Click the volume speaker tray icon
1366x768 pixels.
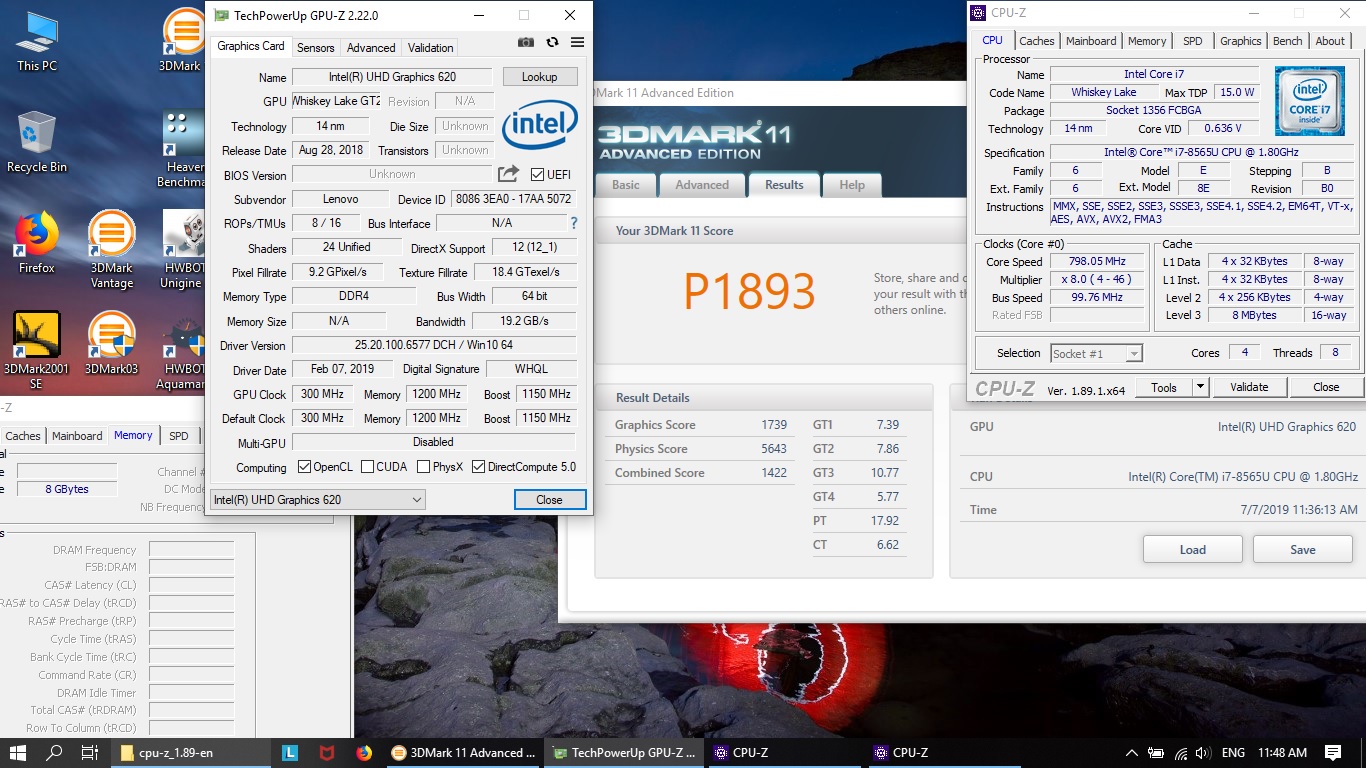click(1205, 753)
